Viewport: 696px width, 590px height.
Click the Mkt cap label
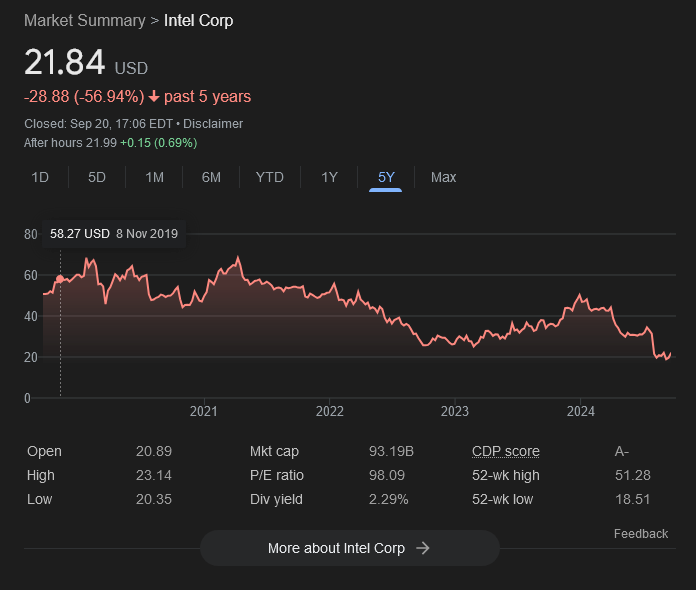tap(274, 451)
